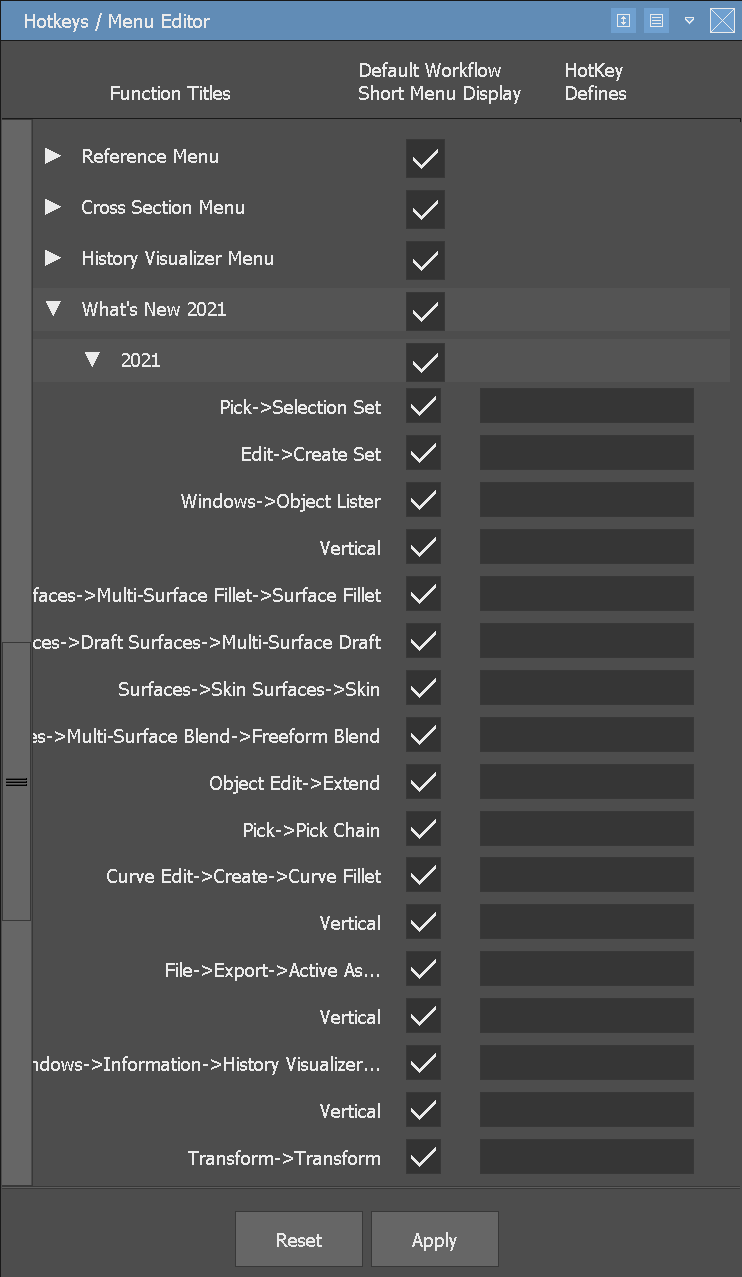
Task: Click the list view icon in the title bar
Action: coord(656,20)
